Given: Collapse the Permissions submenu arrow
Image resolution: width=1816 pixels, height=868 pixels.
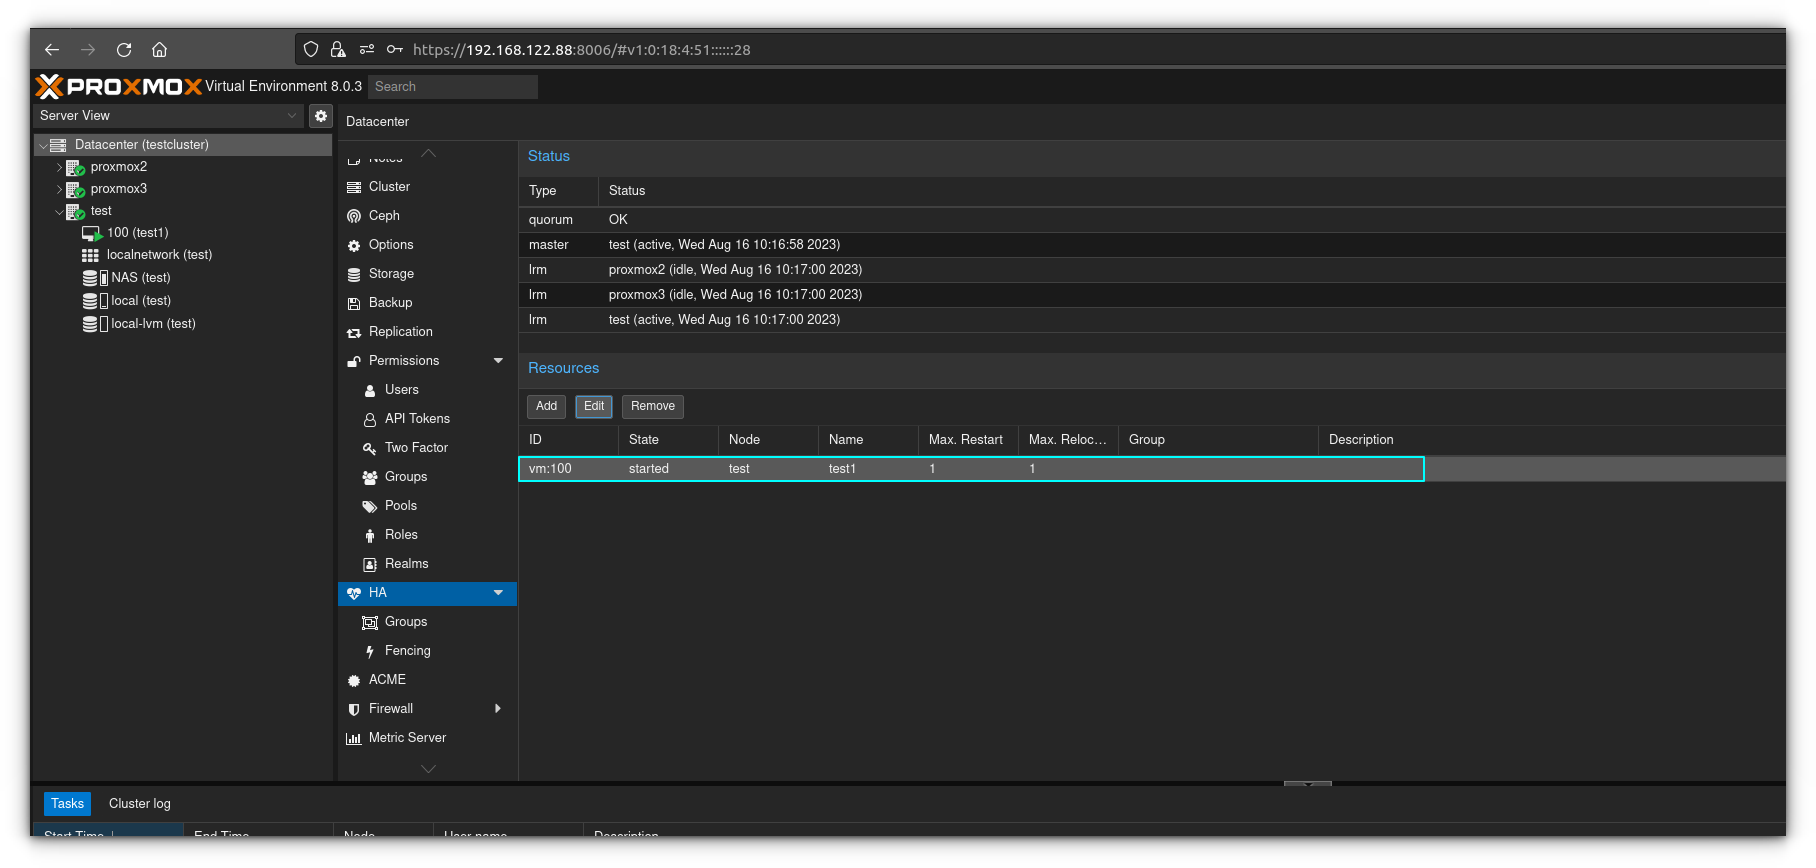Looking at the screenshot, I should point(498,361).
